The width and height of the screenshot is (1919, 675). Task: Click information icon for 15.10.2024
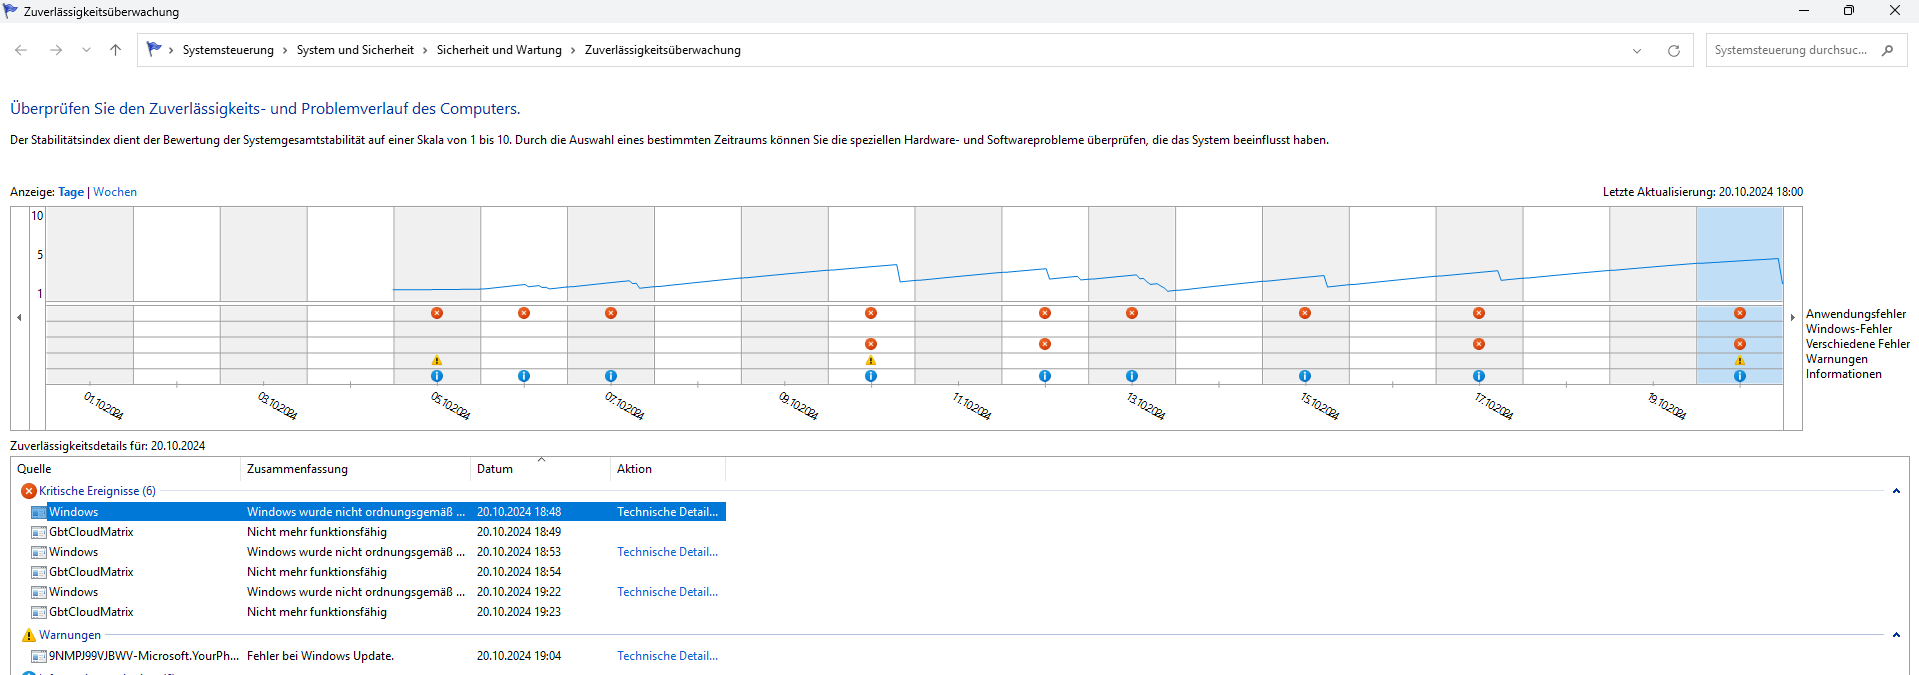click(x=1305, y=376)
